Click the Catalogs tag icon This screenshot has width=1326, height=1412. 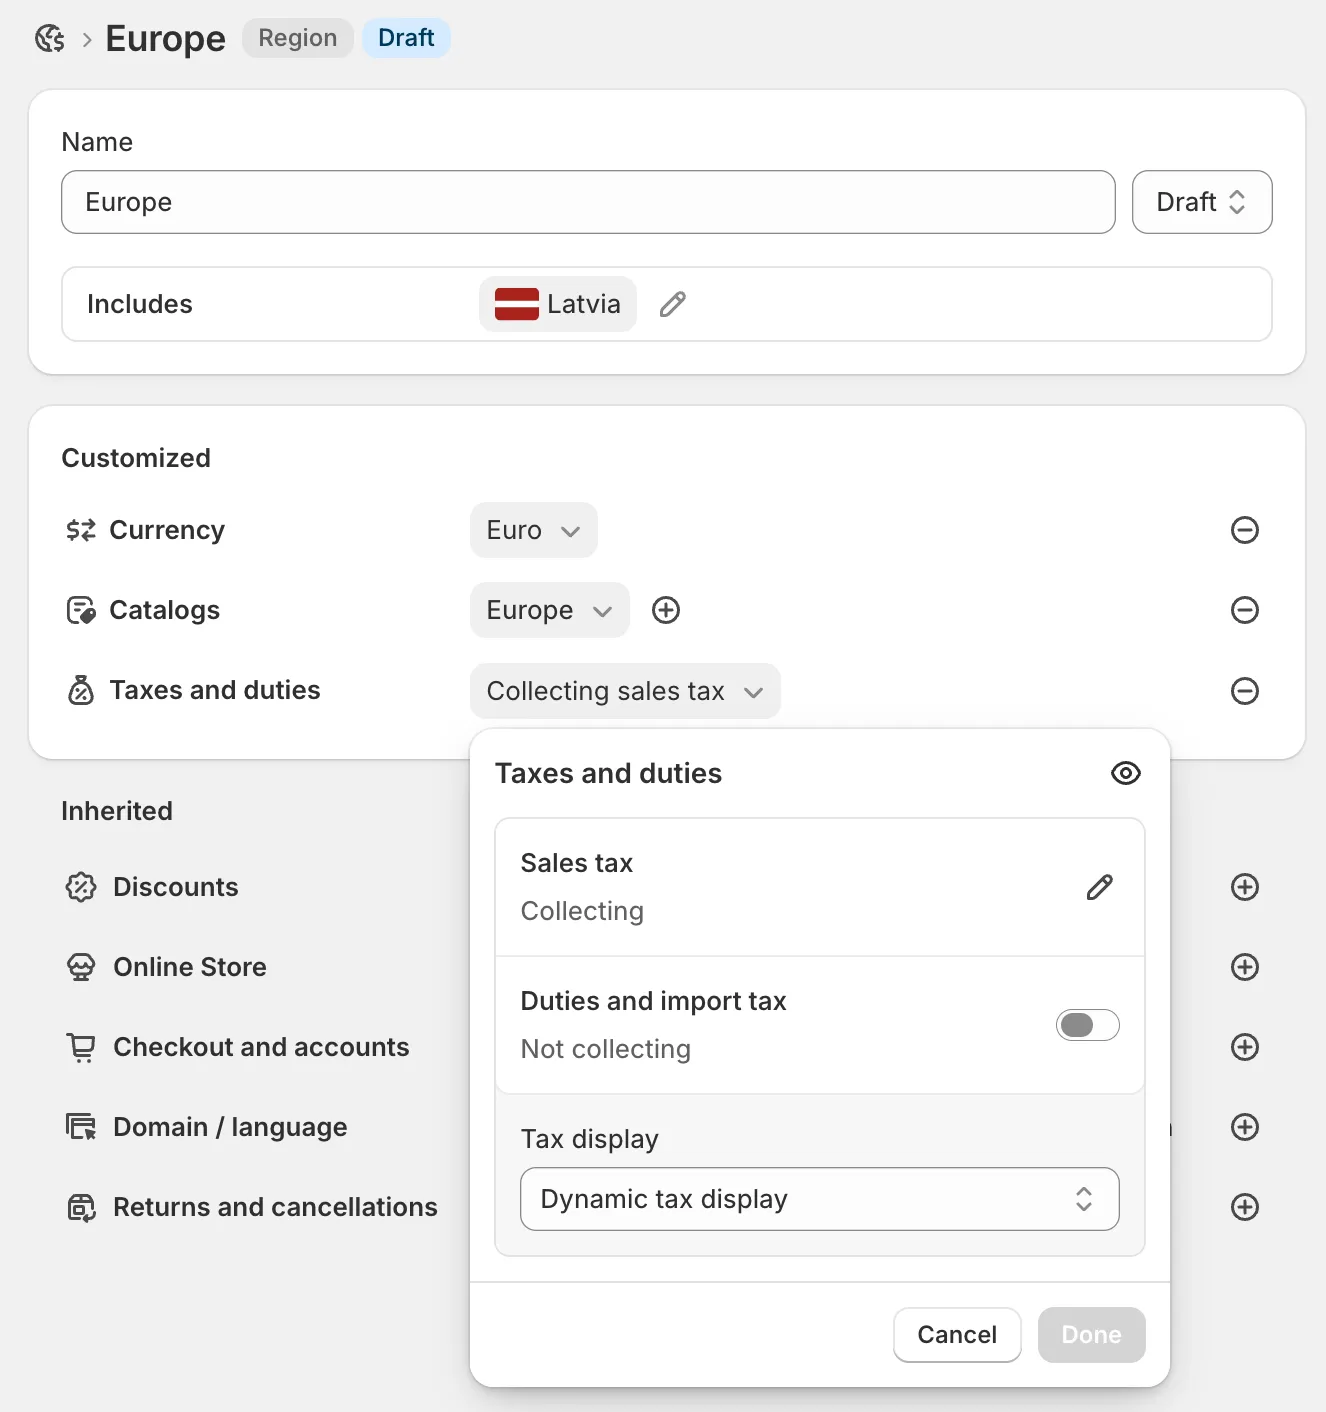coord(81,610)
